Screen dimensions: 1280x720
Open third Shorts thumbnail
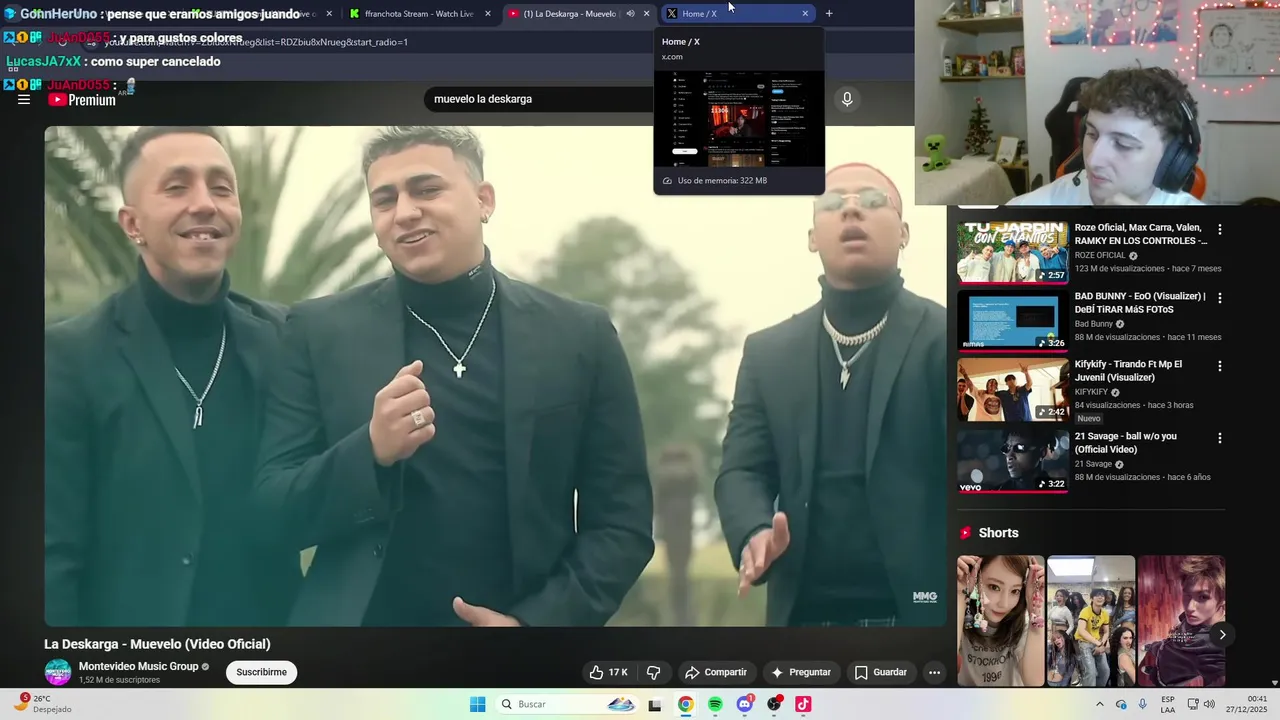coord(1181,621)
